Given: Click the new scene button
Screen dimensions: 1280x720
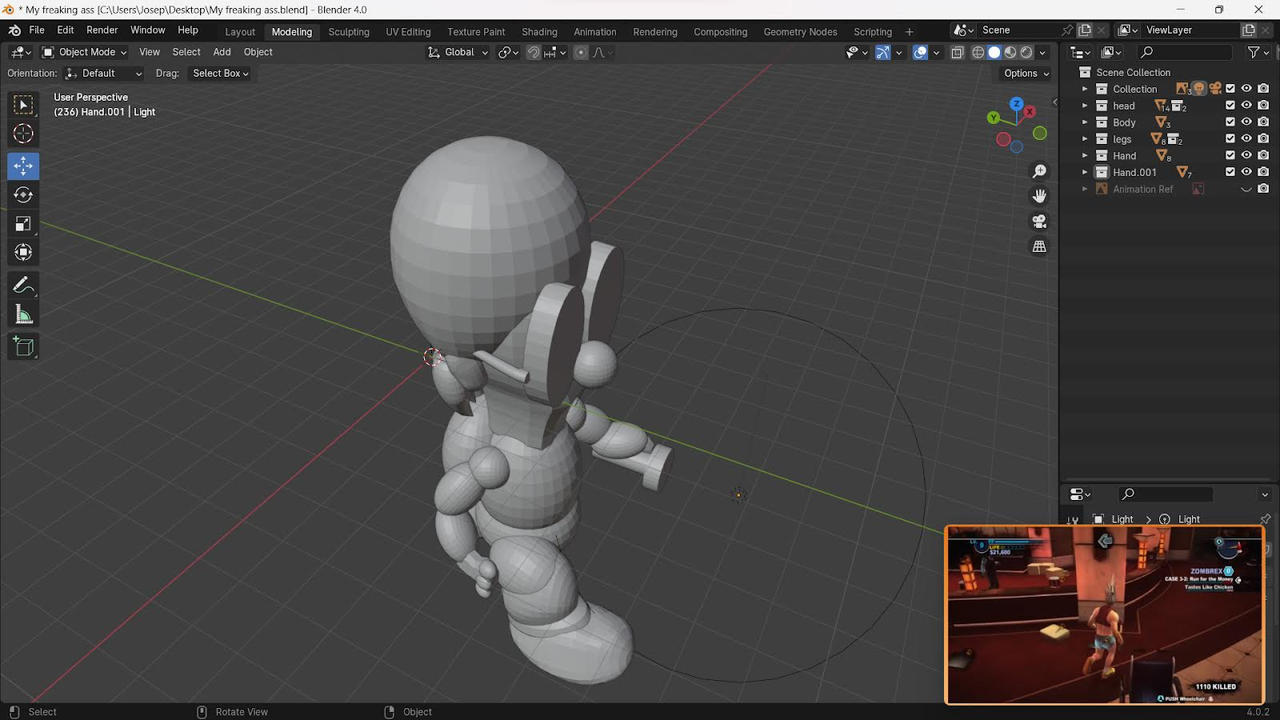Looking at the screenshot, I should tap(1085, 30).
